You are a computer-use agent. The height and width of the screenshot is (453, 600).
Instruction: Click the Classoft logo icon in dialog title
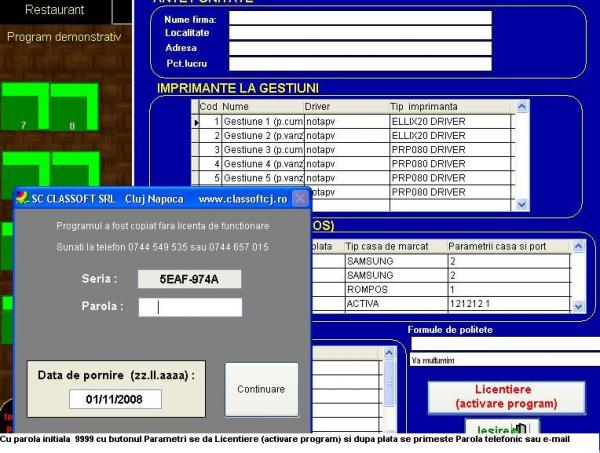click(x=22, y=199)
